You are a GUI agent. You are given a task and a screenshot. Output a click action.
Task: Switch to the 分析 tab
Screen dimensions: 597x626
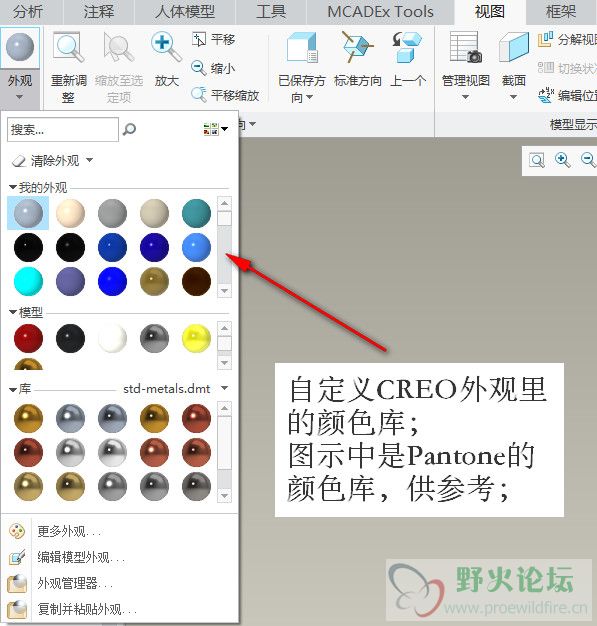(28, 12)
